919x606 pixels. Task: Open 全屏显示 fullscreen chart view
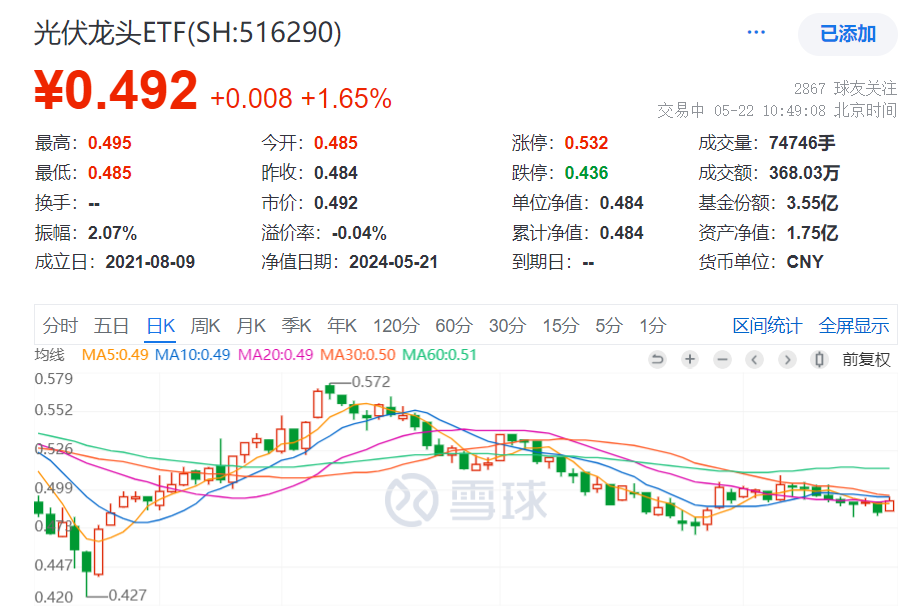[x=853, y=325]
